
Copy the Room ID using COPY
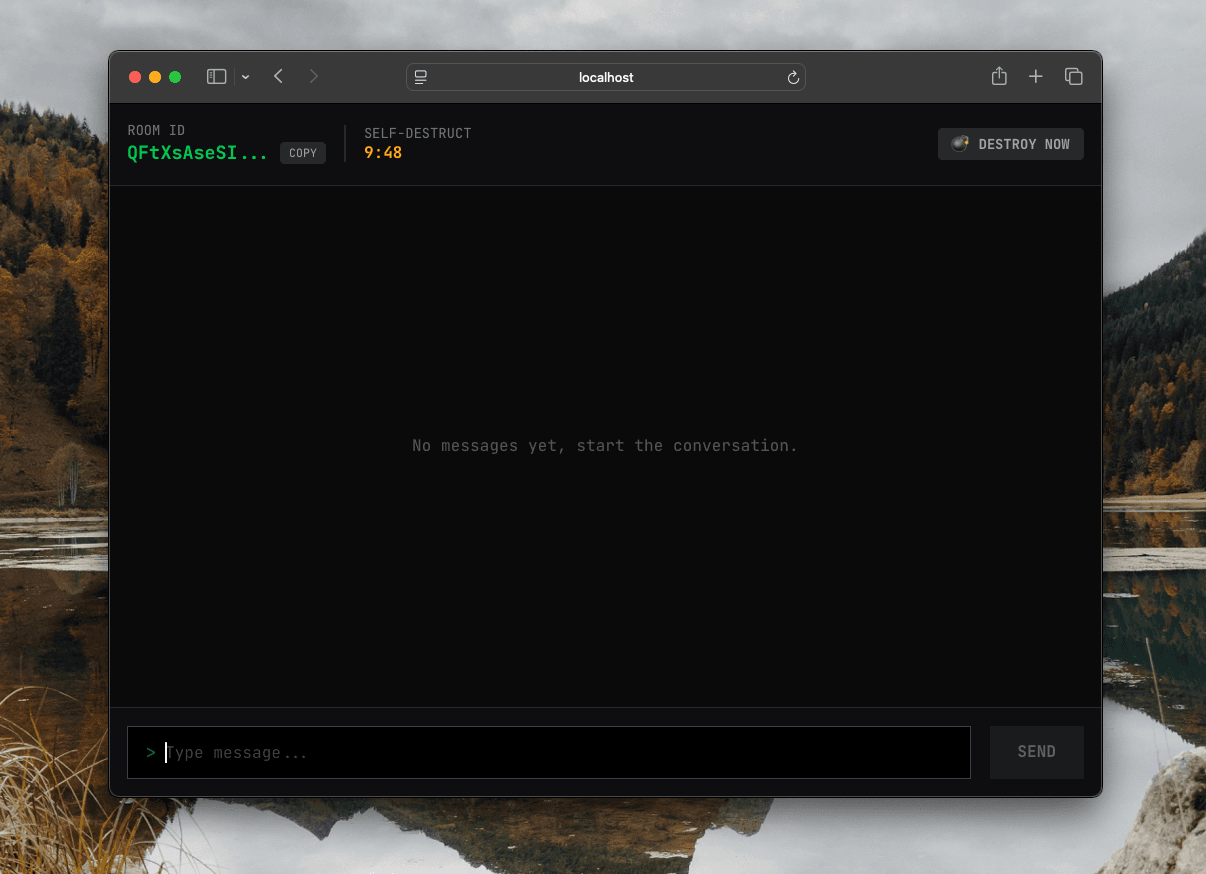[302, 152]
